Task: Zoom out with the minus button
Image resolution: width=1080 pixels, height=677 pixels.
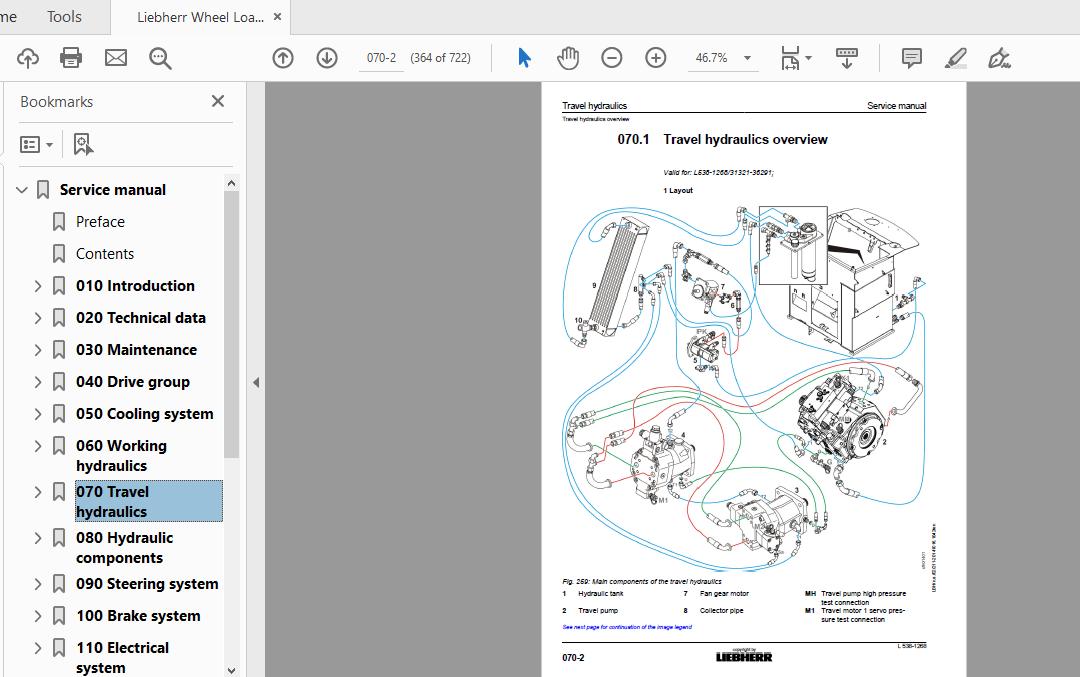Action: pyautogui.click(x=612, y=58)
